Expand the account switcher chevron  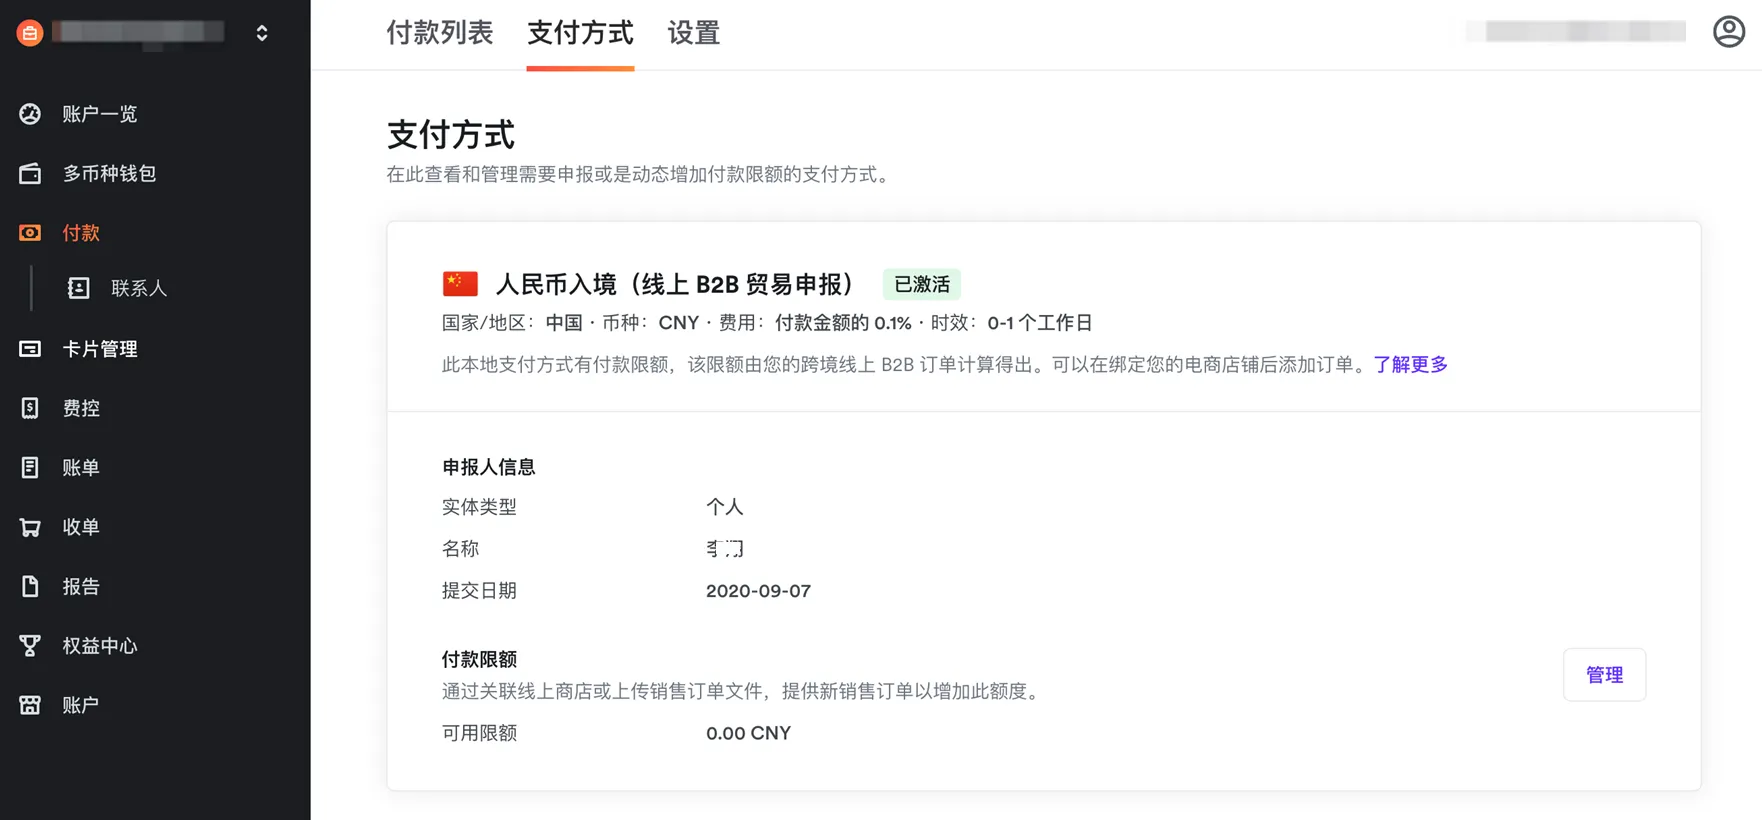(x=262, y=33)
